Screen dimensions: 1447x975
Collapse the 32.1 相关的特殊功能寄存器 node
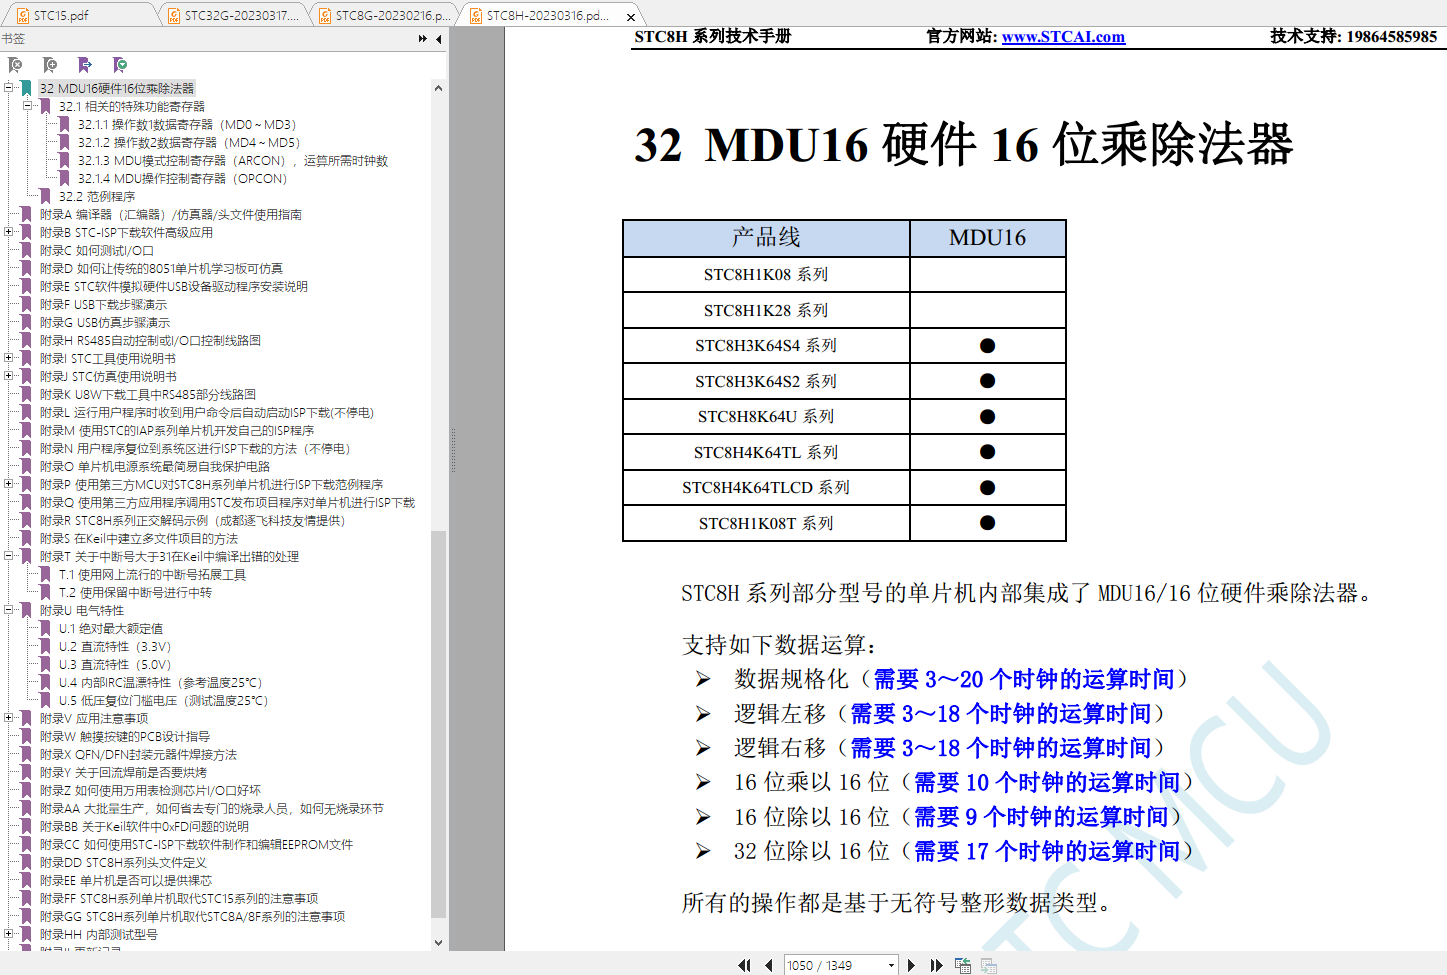pyautogui.click(x=28, y=106)
